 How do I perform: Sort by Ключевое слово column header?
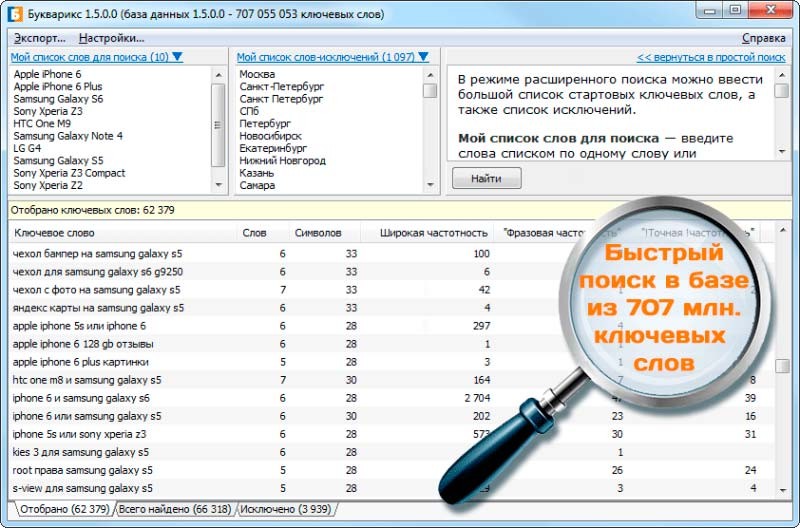click(x=55, y=233)
